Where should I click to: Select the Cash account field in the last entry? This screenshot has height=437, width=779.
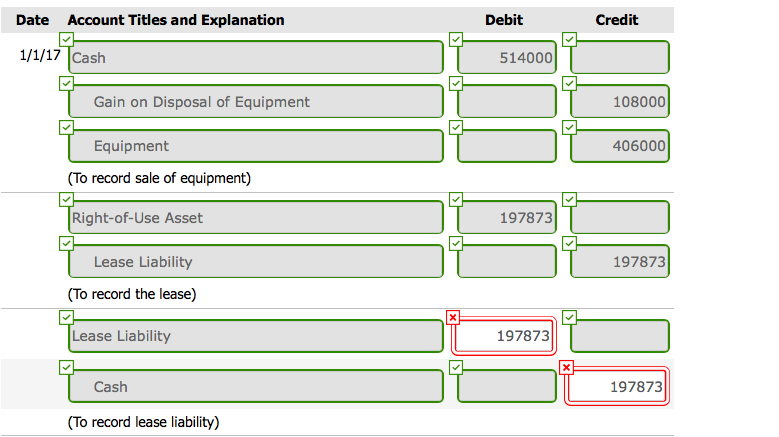pyautogui.click(x=255, y=386)
